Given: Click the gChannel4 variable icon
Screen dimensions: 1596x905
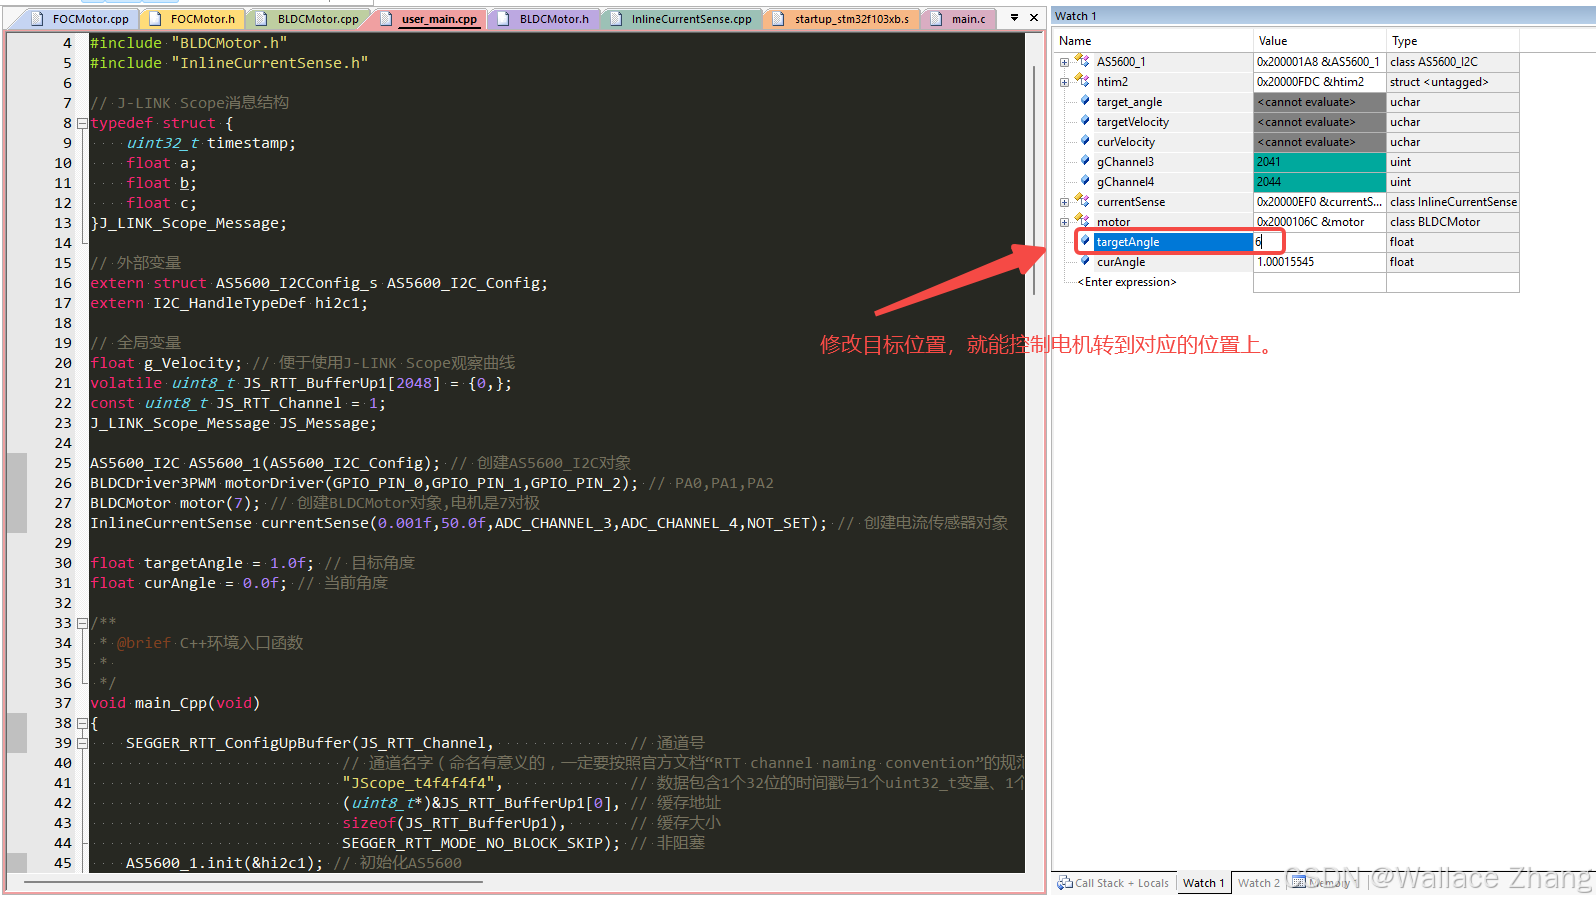Looking at the screenshot, I should [1085, 181].
